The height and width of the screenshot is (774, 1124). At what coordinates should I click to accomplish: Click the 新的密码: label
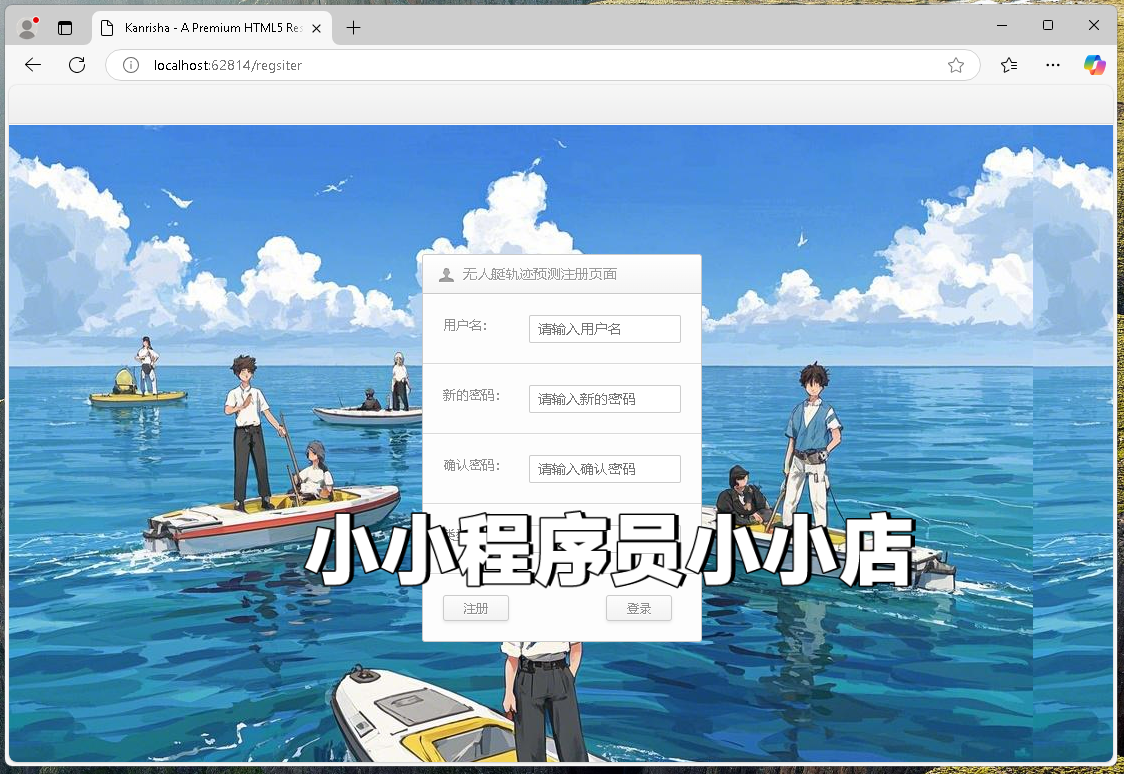[471, 396]
